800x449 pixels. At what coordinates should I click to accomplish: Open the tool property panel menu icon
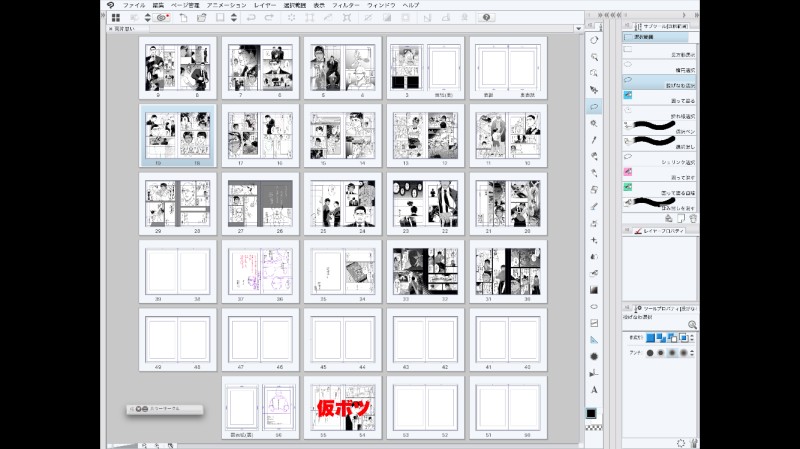[627, 308]
